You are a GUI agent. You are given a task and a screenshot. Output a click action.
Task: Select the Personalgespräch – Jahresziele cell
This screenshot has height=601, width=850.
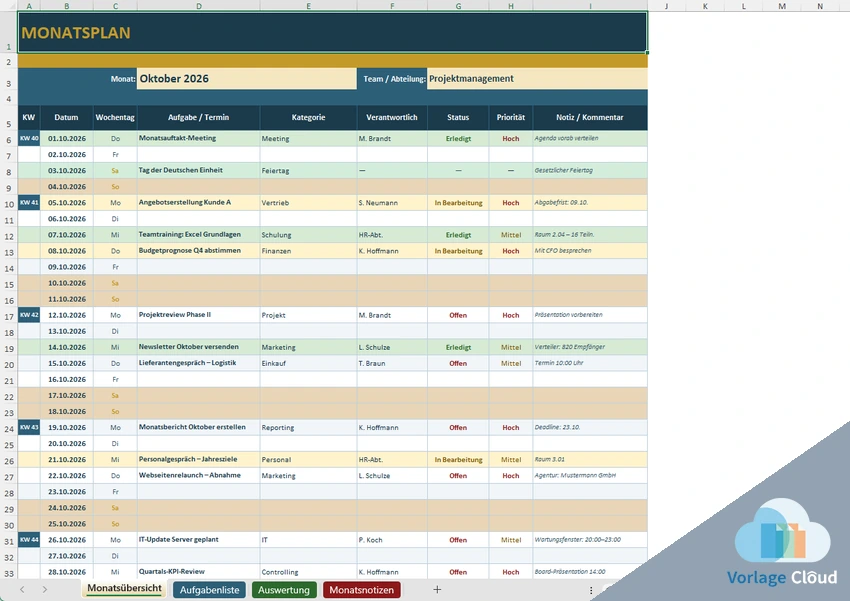click(198, 460)
